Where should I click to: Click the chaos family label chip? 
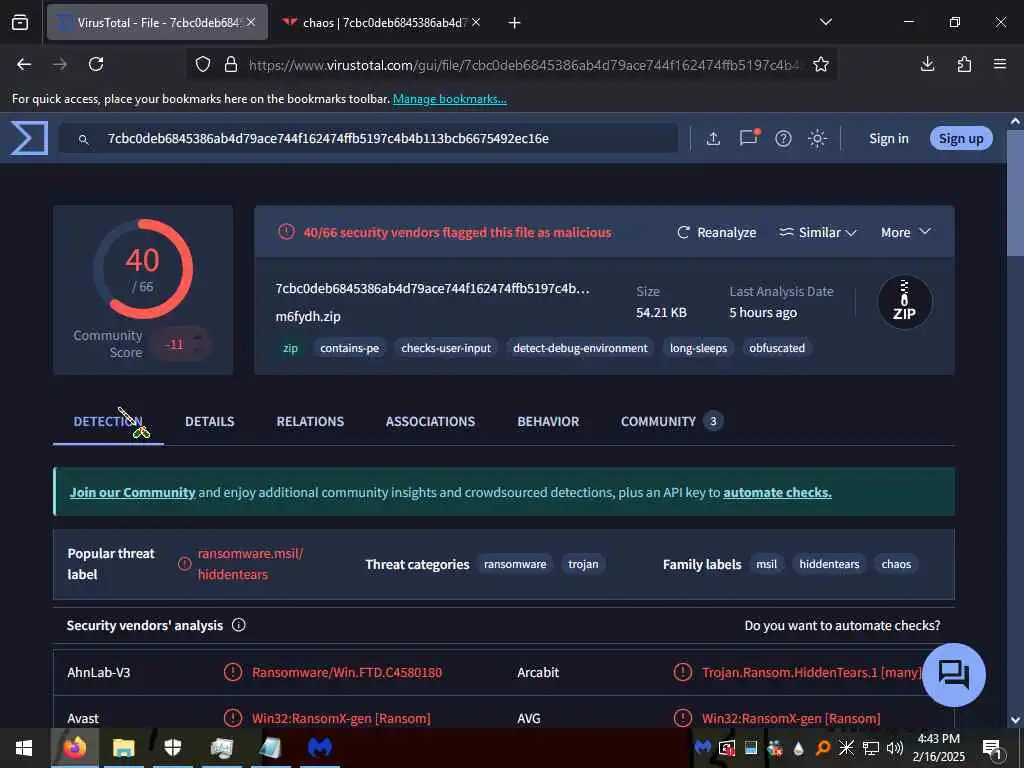pos(896,564)
